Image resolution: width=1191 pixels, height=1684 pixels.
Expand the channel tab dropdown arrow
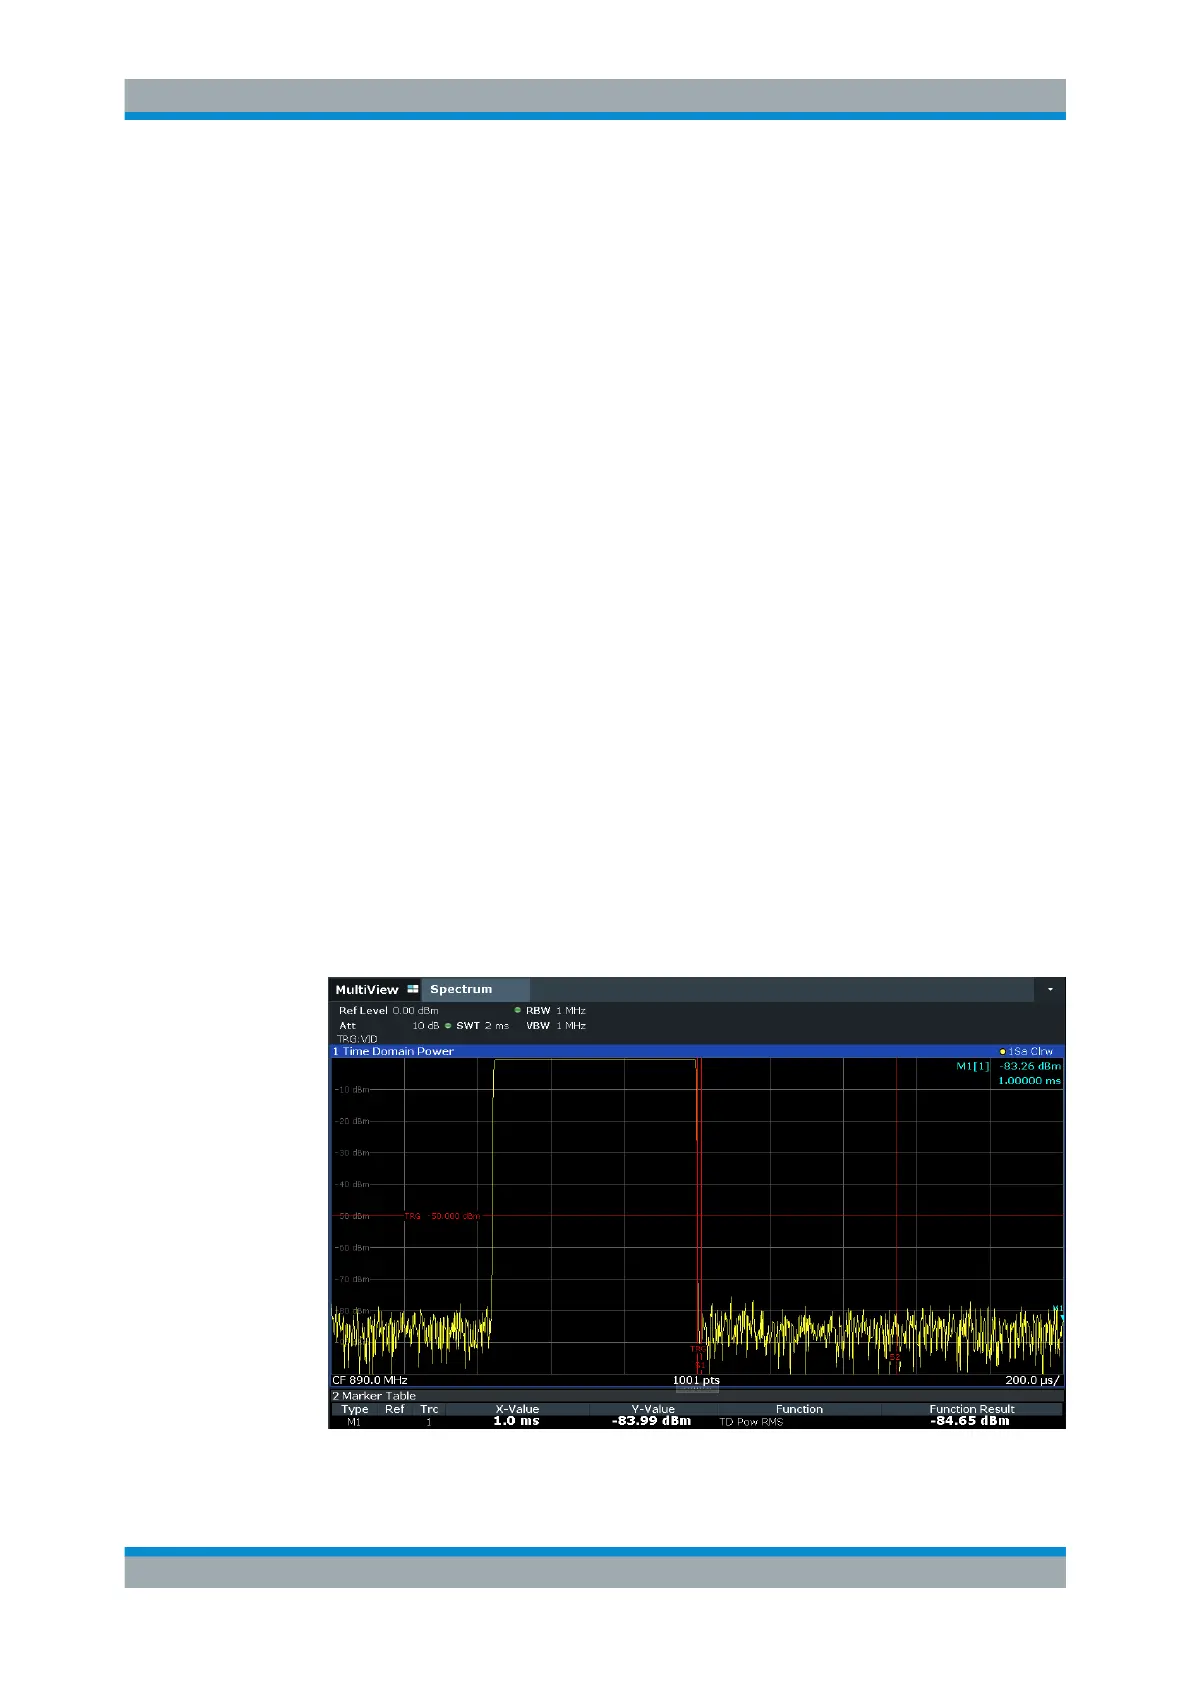click(x=1050, y=989)
